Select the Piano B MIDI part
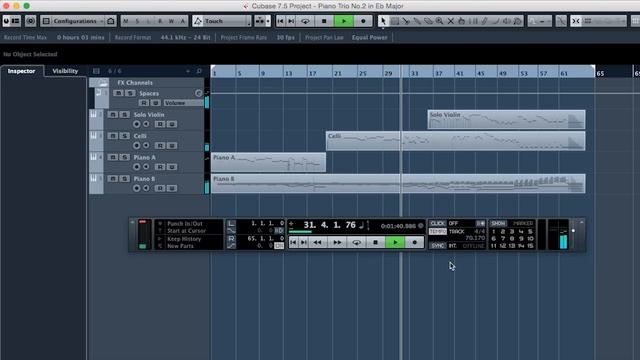Image resolution: width=640 pixels, height=360 pixels. 398,184
